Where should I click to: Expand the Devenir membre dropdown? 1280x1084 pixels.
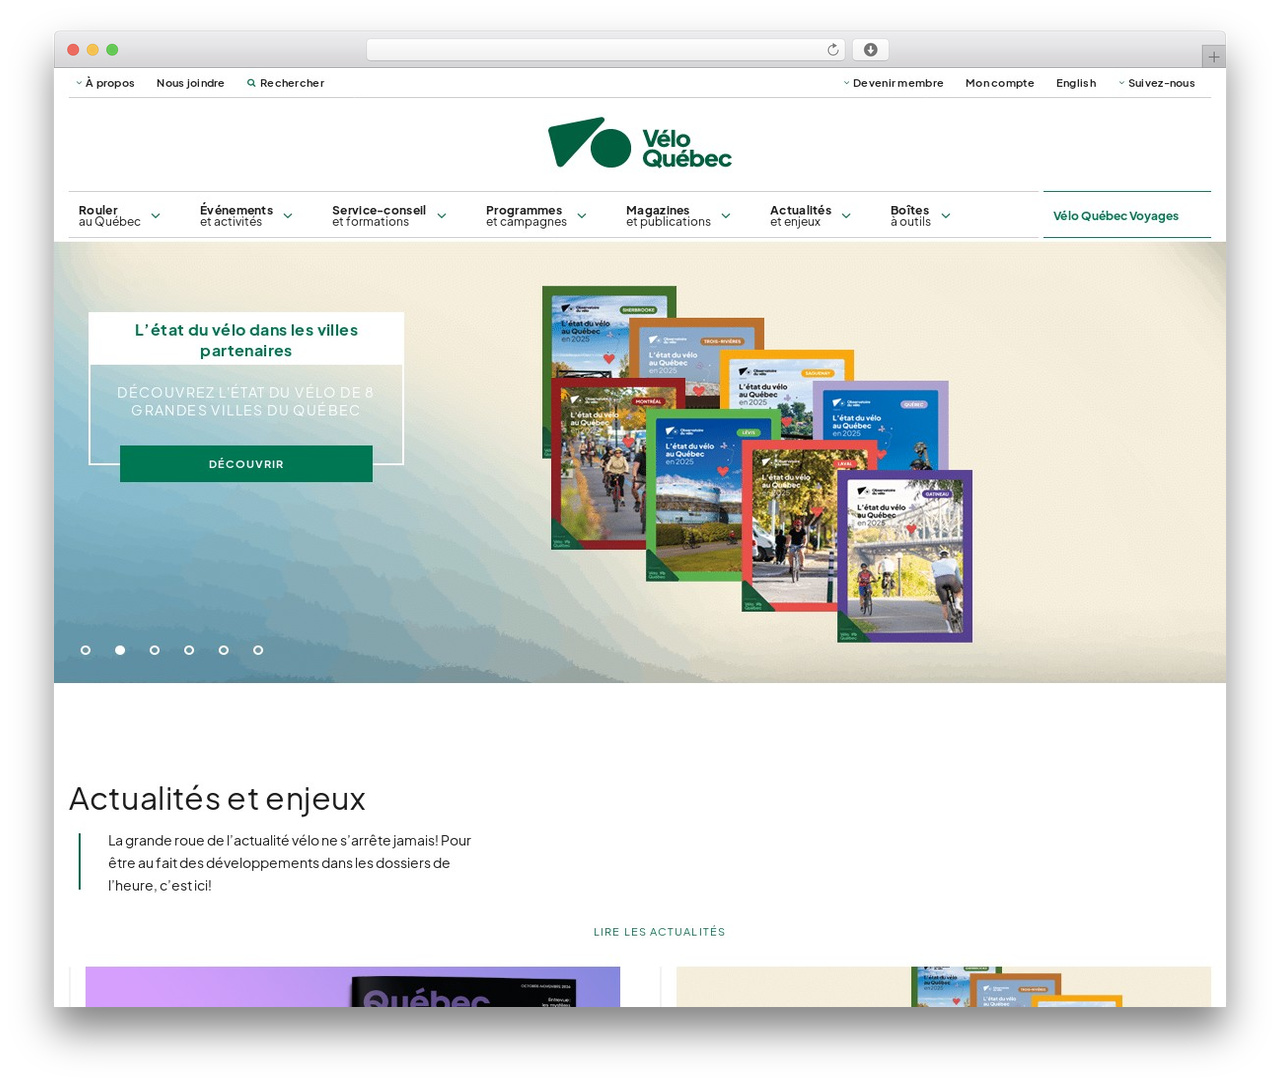[x=893, y=83]
